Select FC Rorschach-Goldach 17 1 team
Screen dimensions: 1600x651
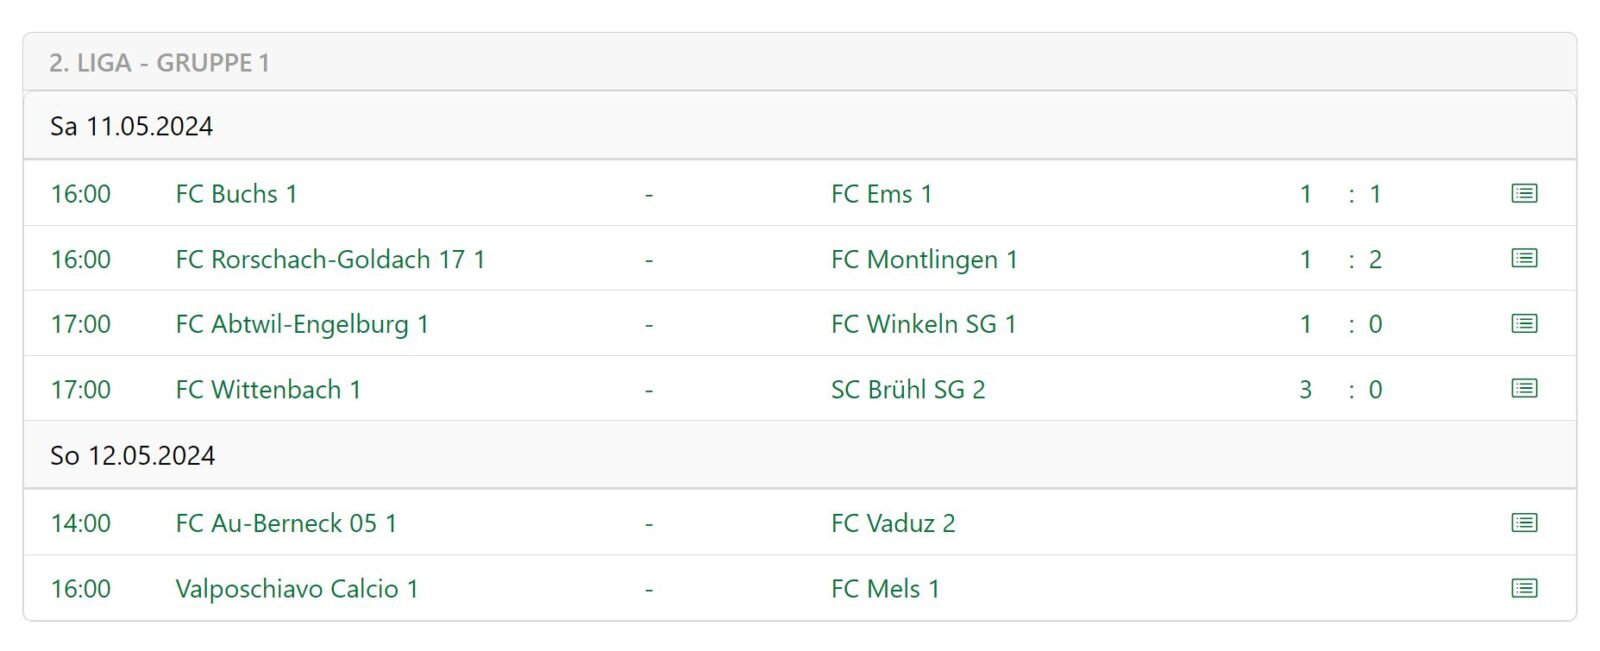330,259
